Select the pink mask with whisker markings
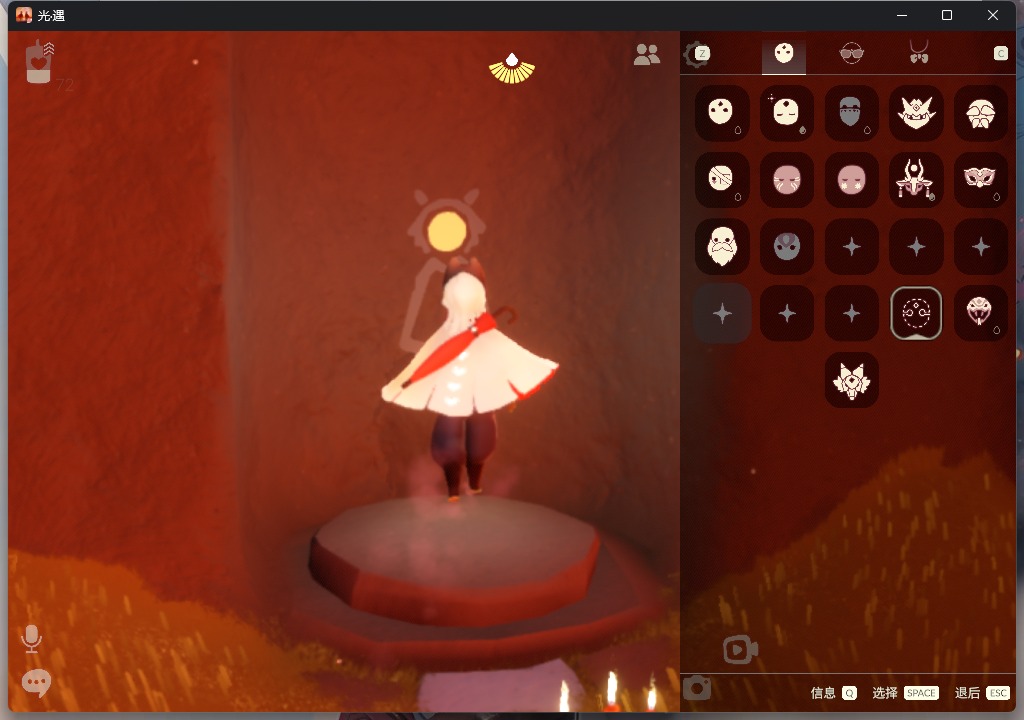This screenshot has width=1024, height=720. point(786,180)
